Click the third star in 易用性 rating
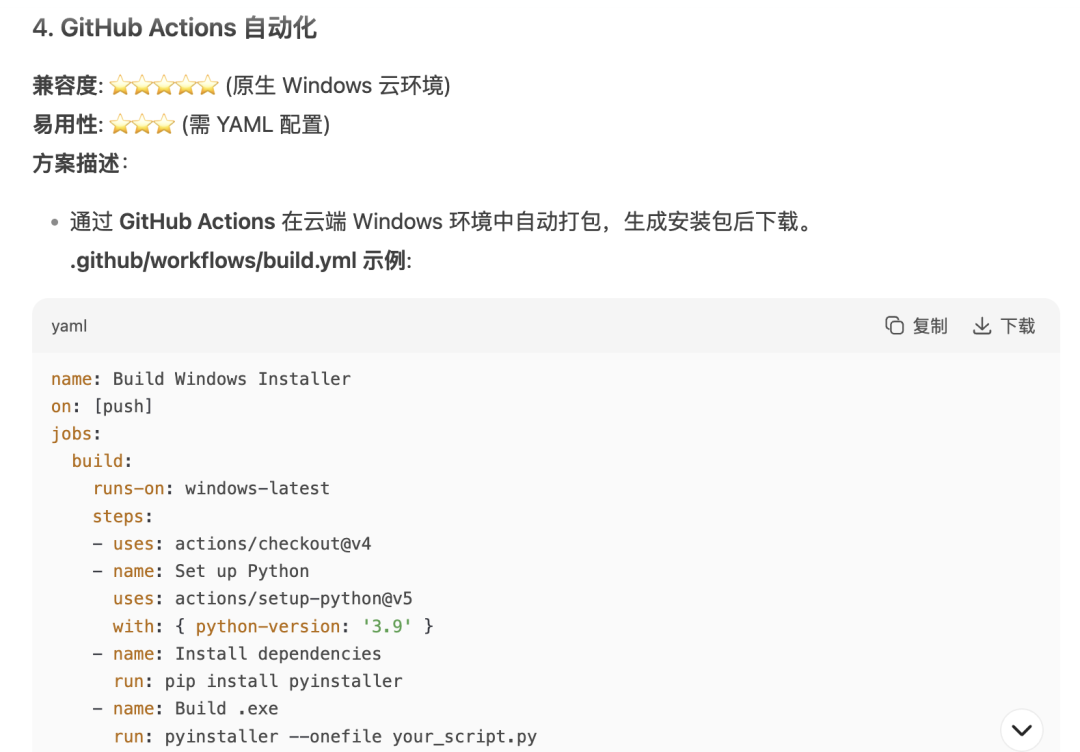Image resolution: width=1080 pixels, height=752 pixels. click(164, 125)
